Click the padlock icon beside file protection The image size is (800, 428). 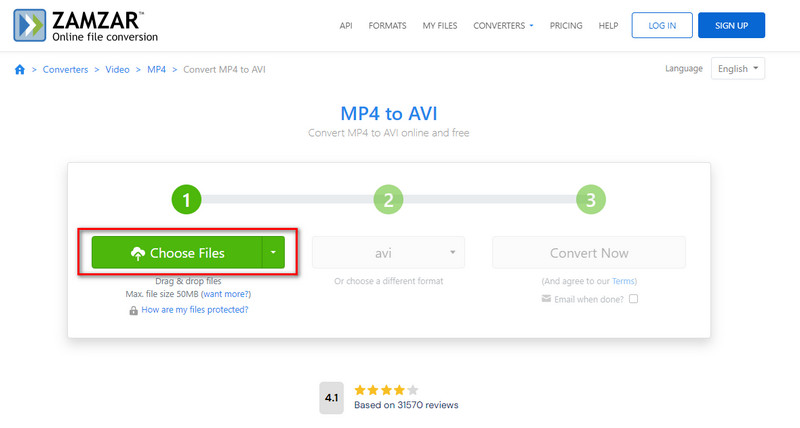pyautogui.click(x=133, y=310)
